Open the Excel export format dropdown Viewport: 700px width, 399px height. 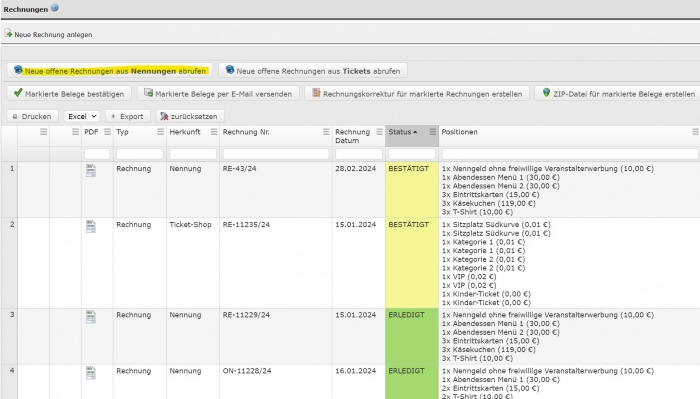click(82, 116)
